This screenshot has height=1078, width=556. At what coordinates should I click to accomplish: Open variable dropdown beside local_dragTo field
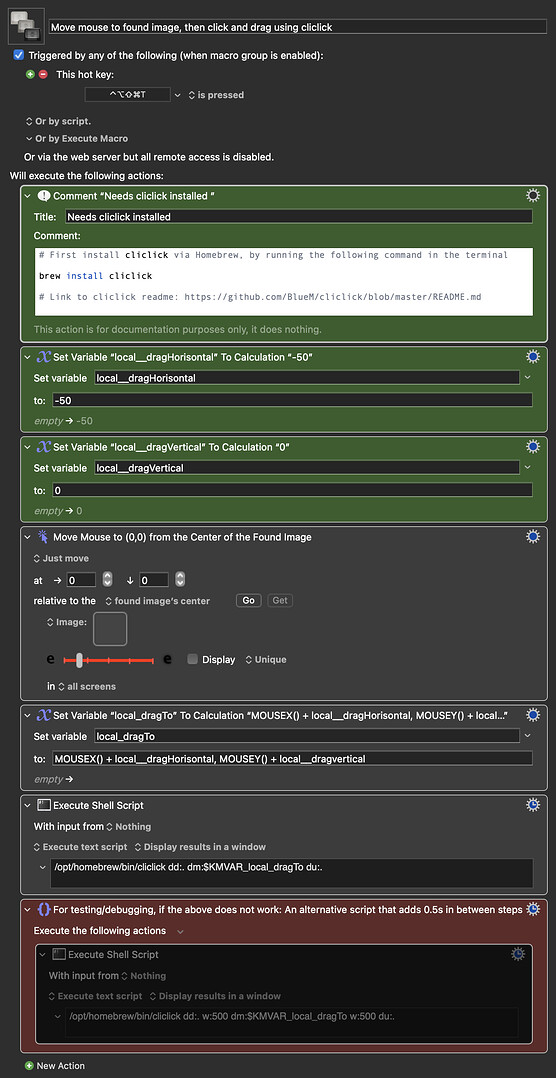point(527,736)
